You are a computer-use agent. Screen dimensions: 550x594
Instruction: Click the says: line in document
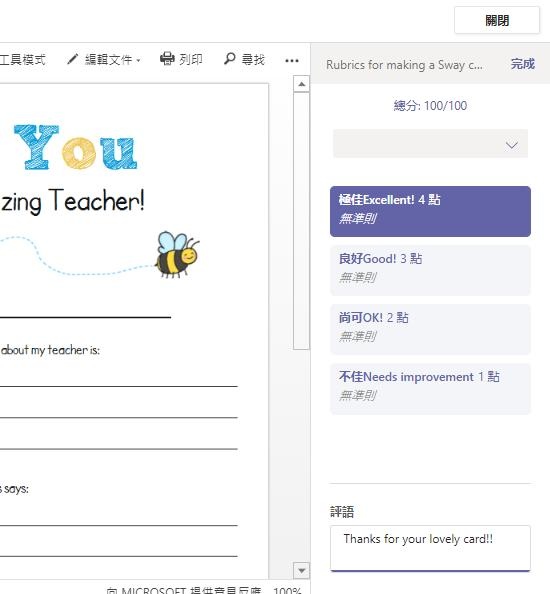tap(14, 489)
